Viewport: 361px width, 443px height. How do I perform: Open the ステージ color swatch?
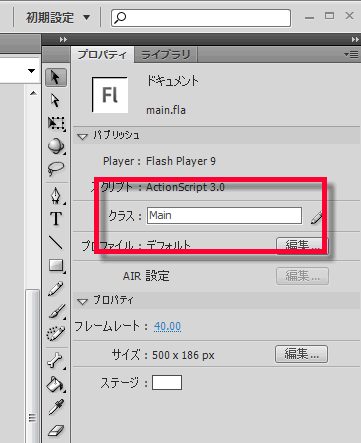click(x=167, y=382)
